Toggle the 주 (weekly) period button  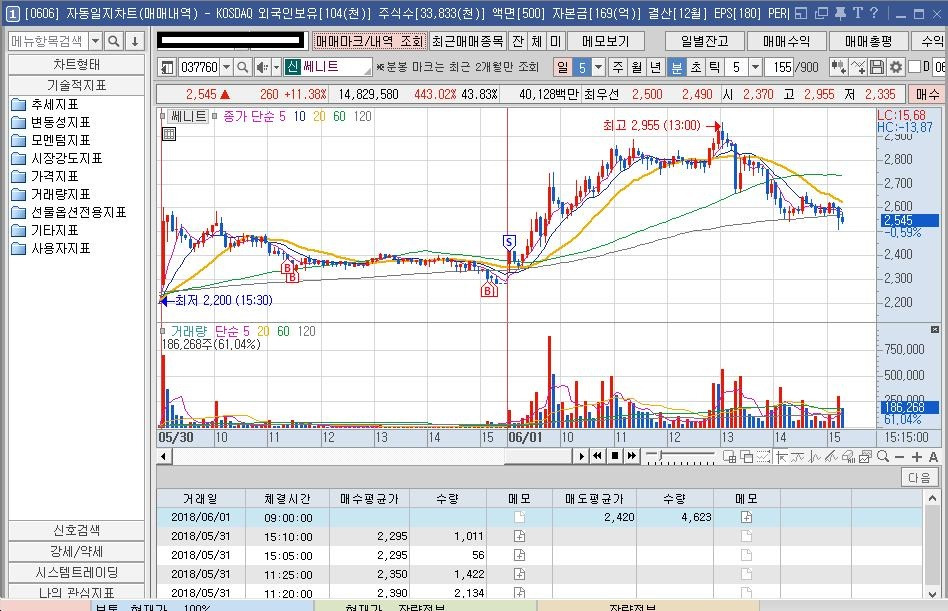[x=617, y=67]
